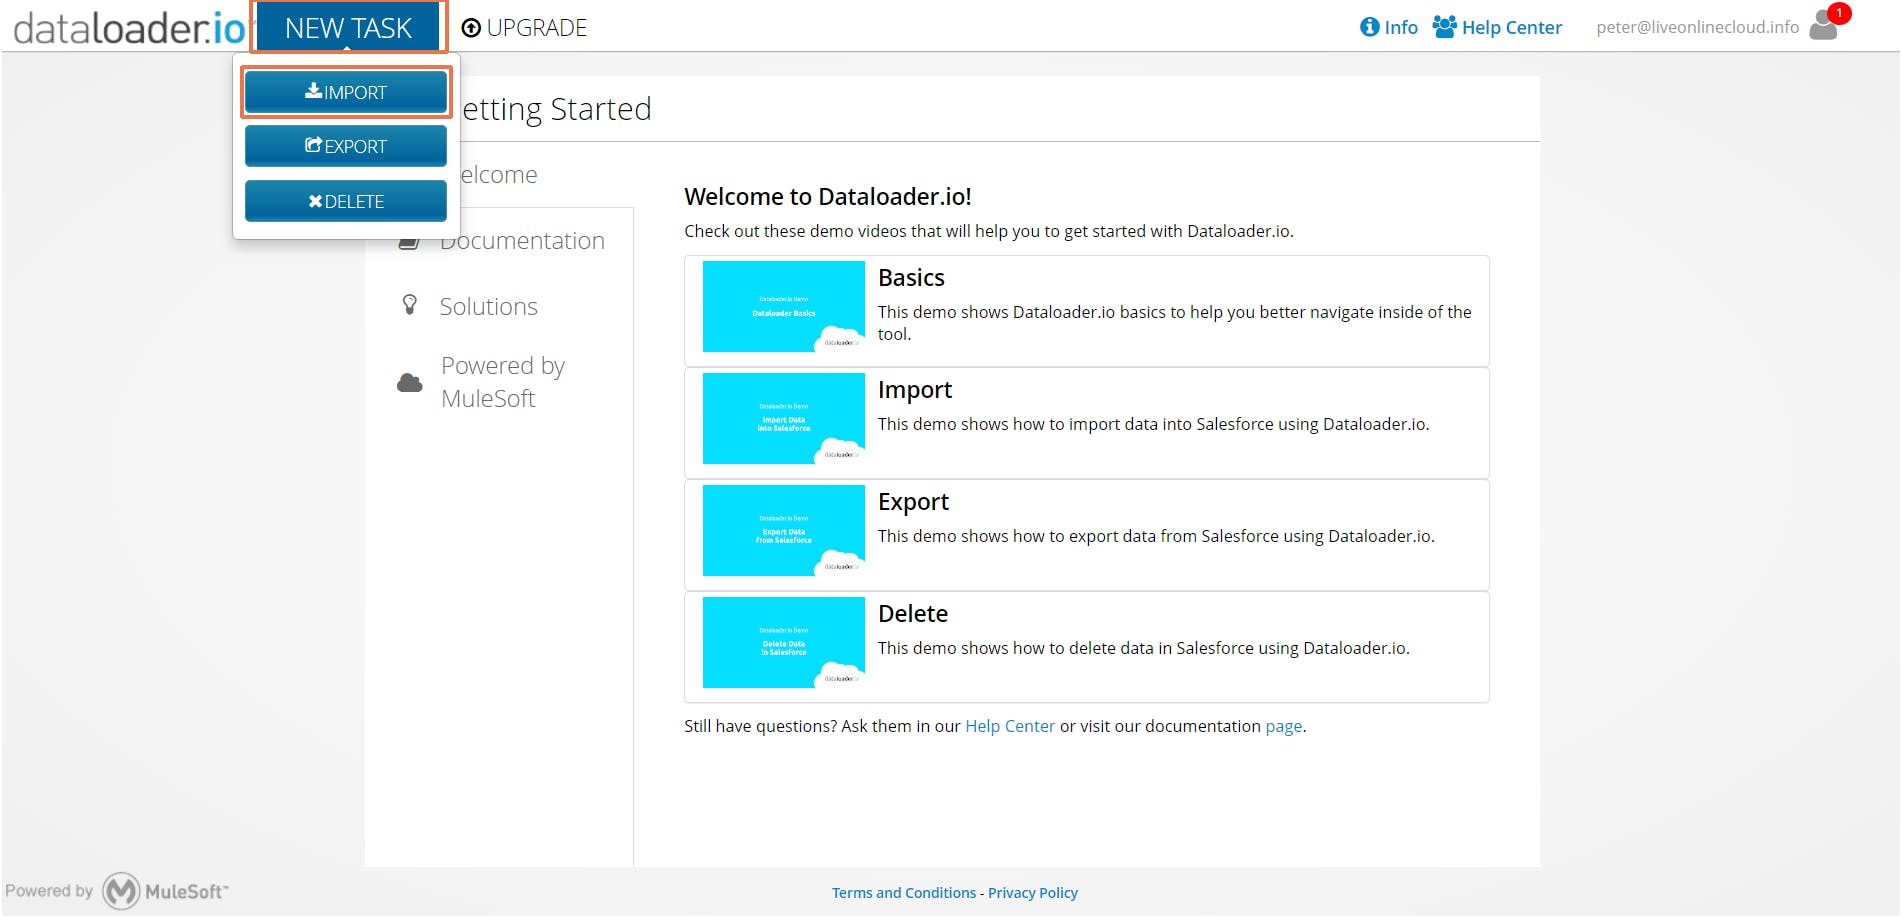This screenshot has width=1902, height=918.
Task: Open the NEW TASK menu
Action: (x=348, y=28)
